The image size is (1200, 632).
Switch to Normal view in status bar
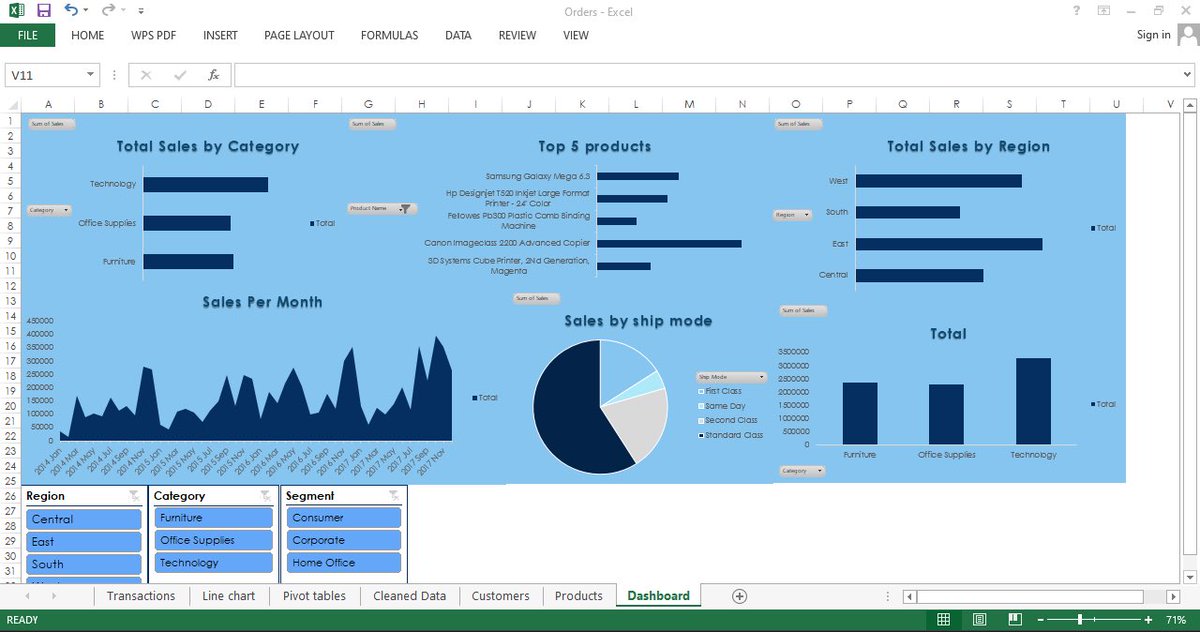(x=943, y=620)
